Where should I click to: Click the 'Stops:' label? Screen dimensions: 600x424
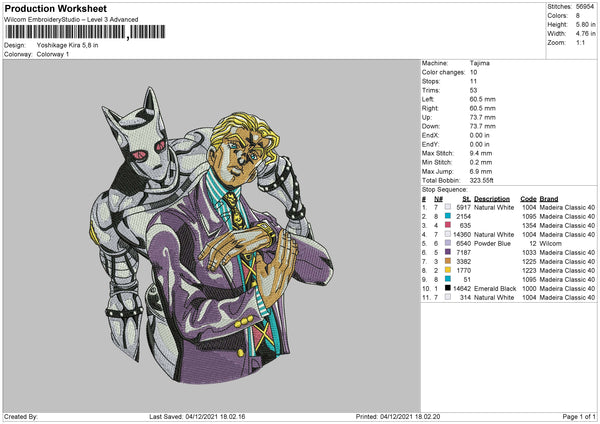431,81
